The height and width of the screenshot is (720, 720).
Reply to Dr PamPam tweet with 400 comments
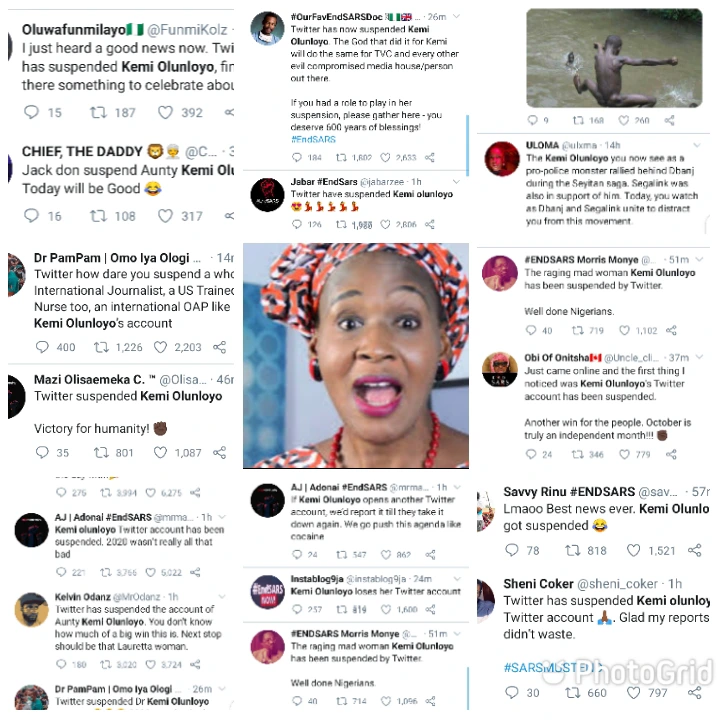42,347
